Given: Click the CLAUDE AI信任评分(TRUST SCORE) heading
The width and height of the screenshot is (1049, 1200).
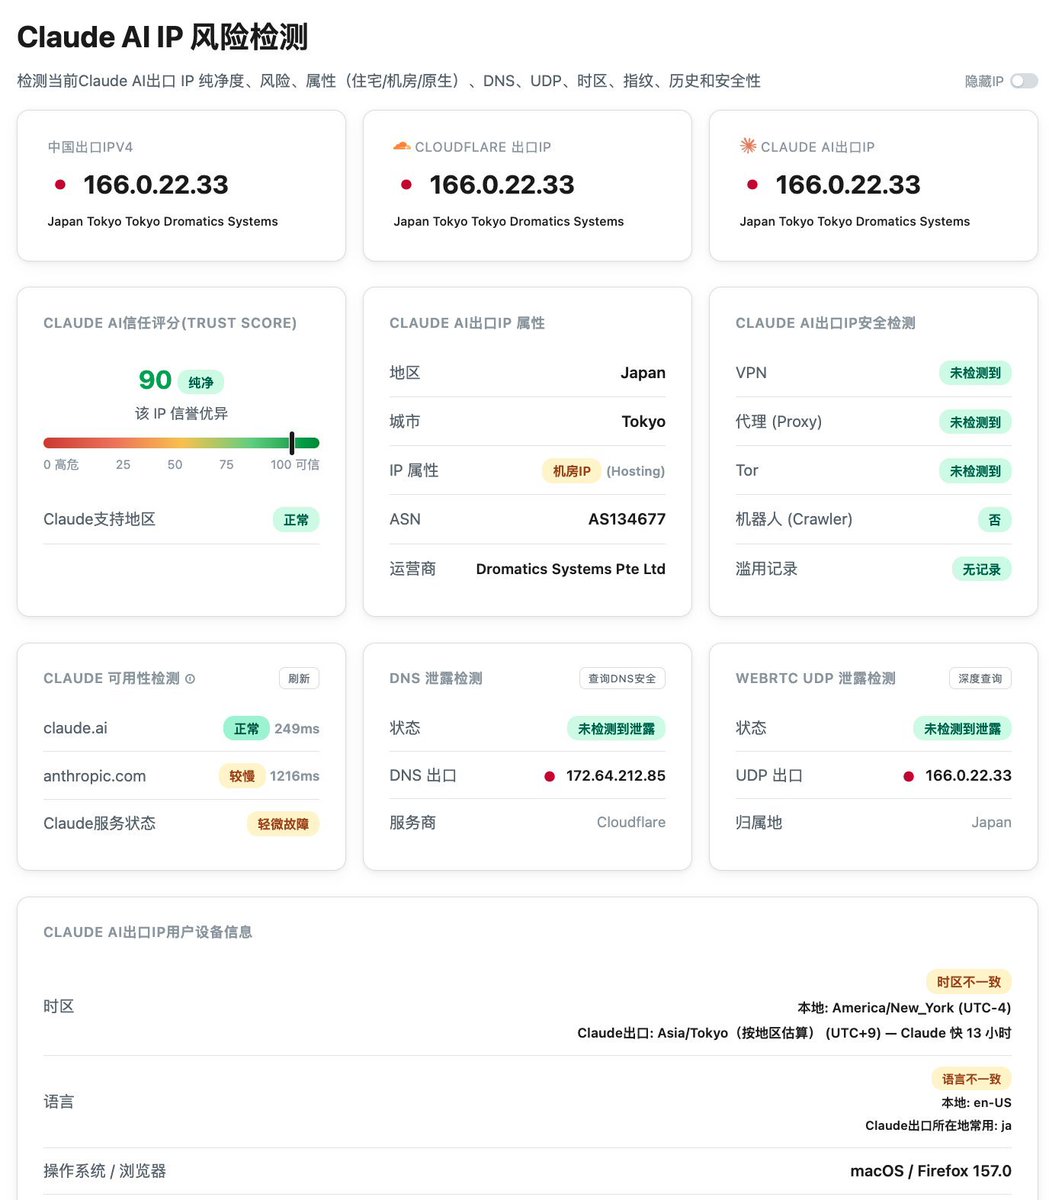Looking at the screenshot, I should (x=170, y=323).
